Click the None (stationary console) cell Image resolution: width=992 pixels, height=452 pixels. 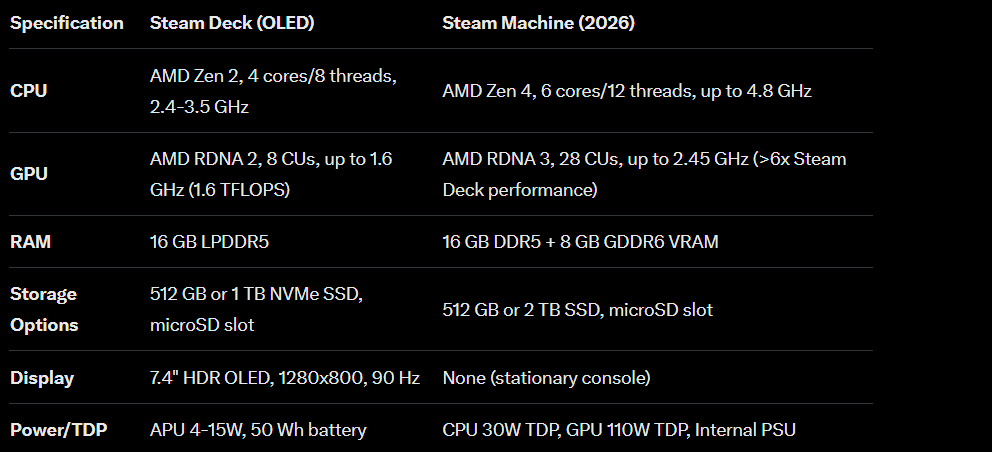pyautogui.click(x=547, y=378)
